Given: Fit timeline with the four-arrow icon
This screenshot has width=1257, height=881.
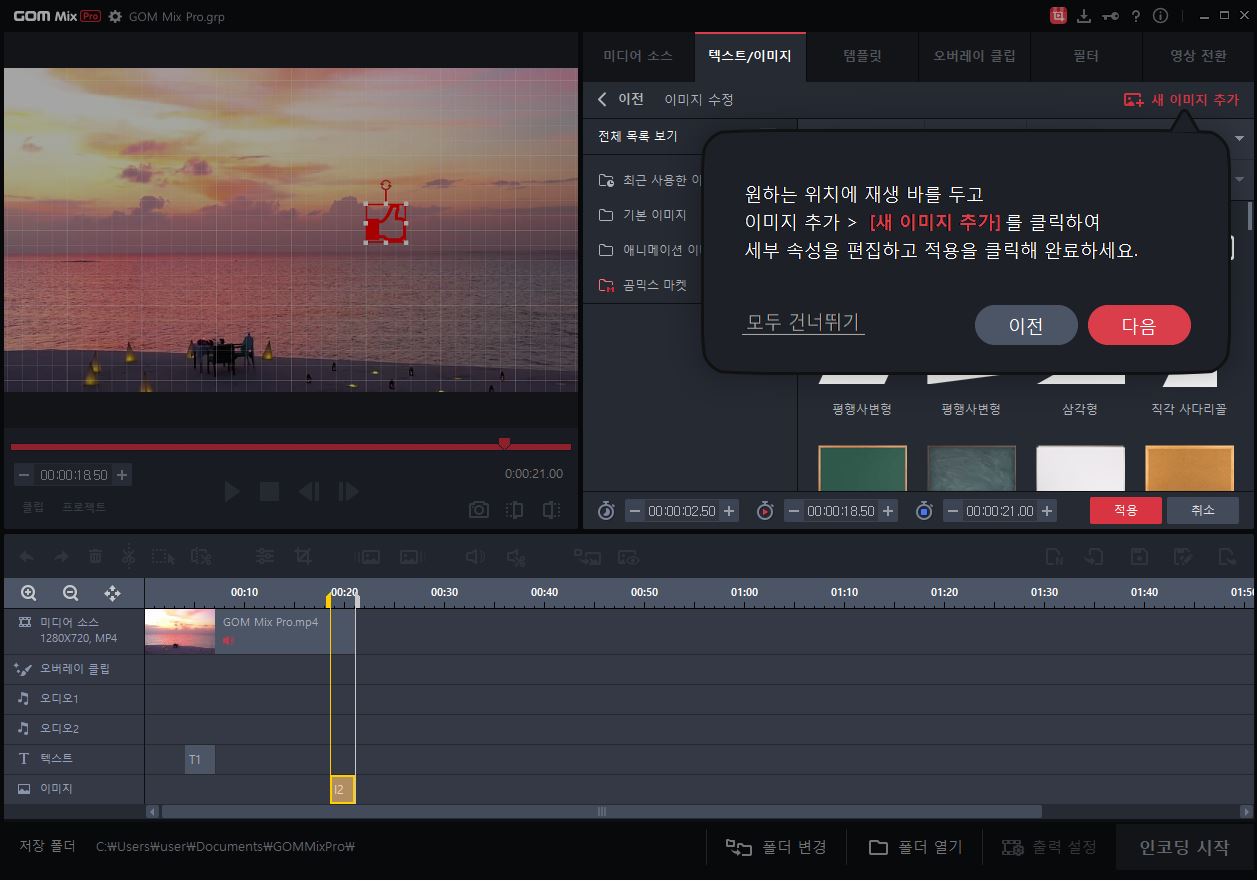Looking at the screenshot, I should point(112,593).
